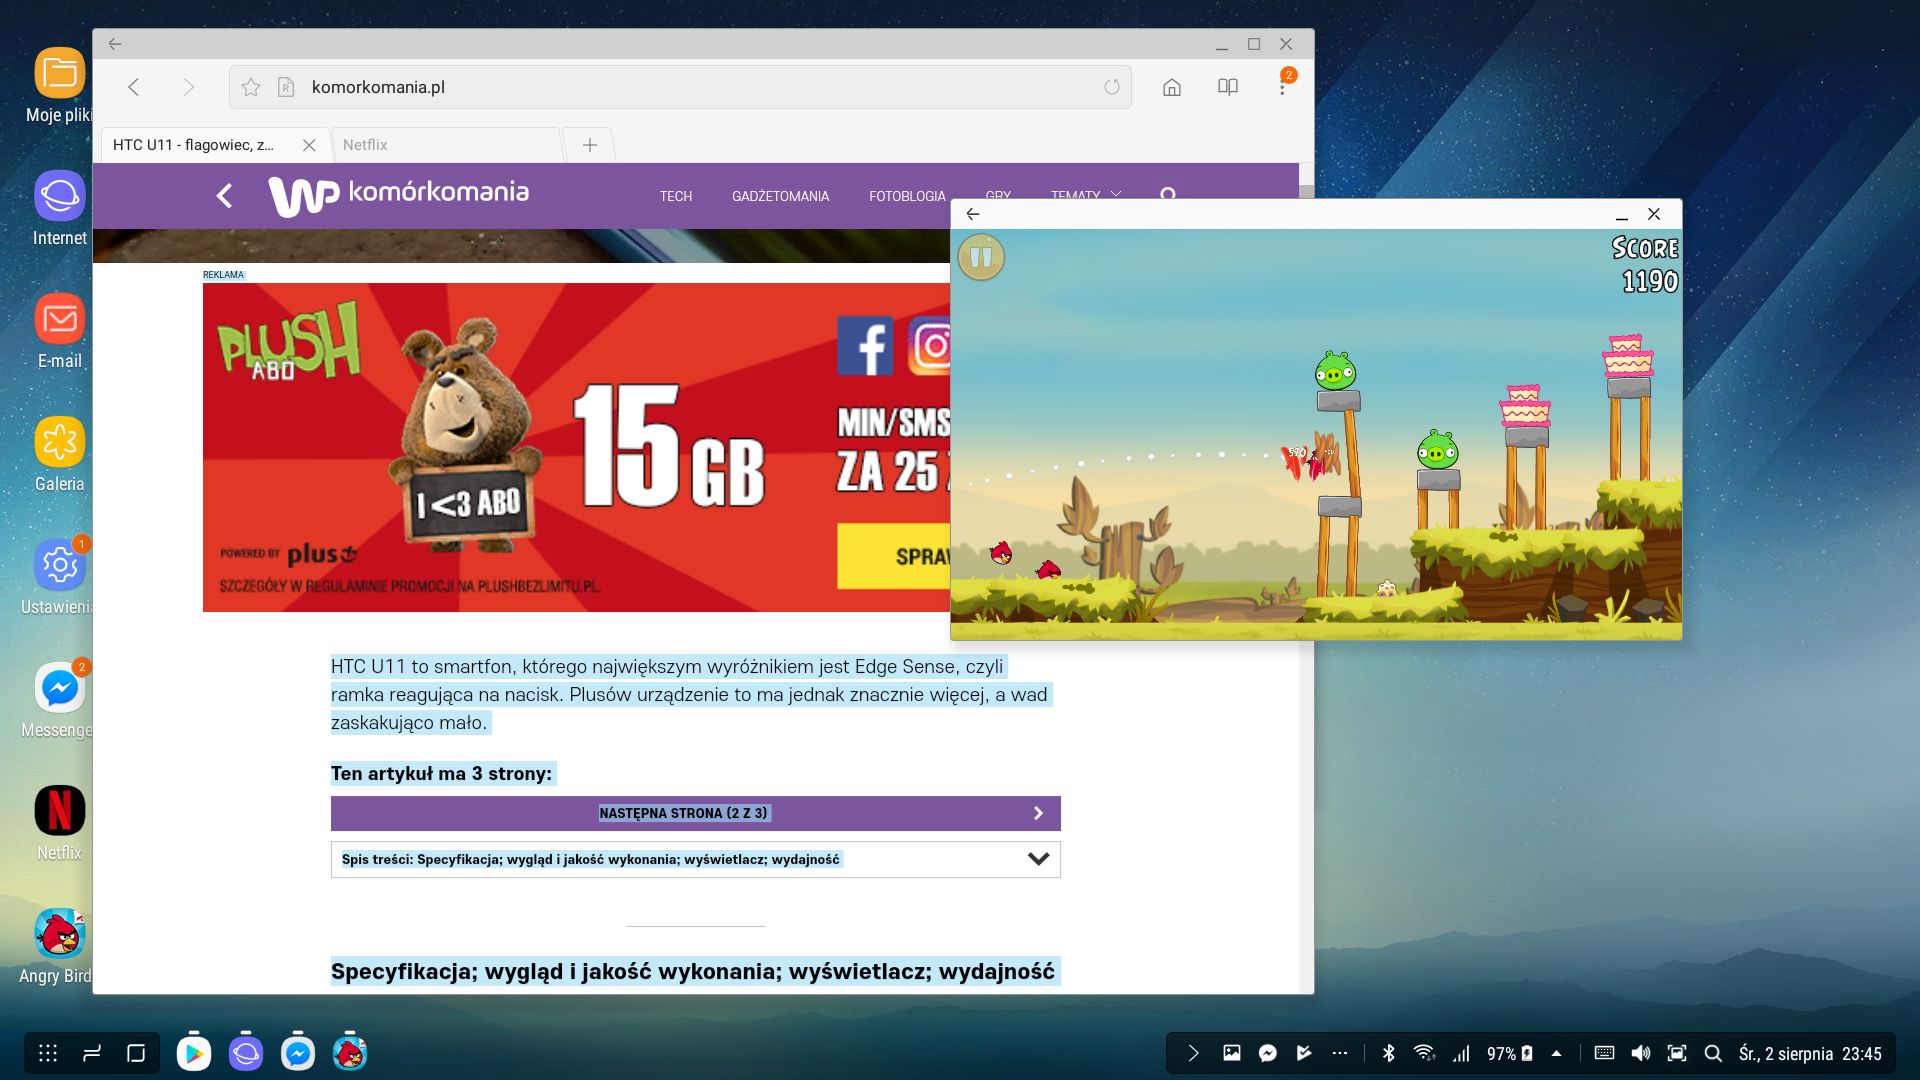Open Ustawienia settings desktop icon
Screen dimensions: 1920x1080
click(59, 565)
